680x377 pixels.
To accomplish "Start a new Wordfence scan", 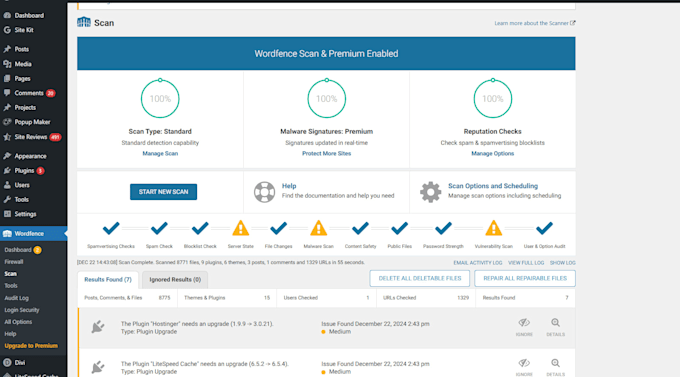I will tap(163, 192).
